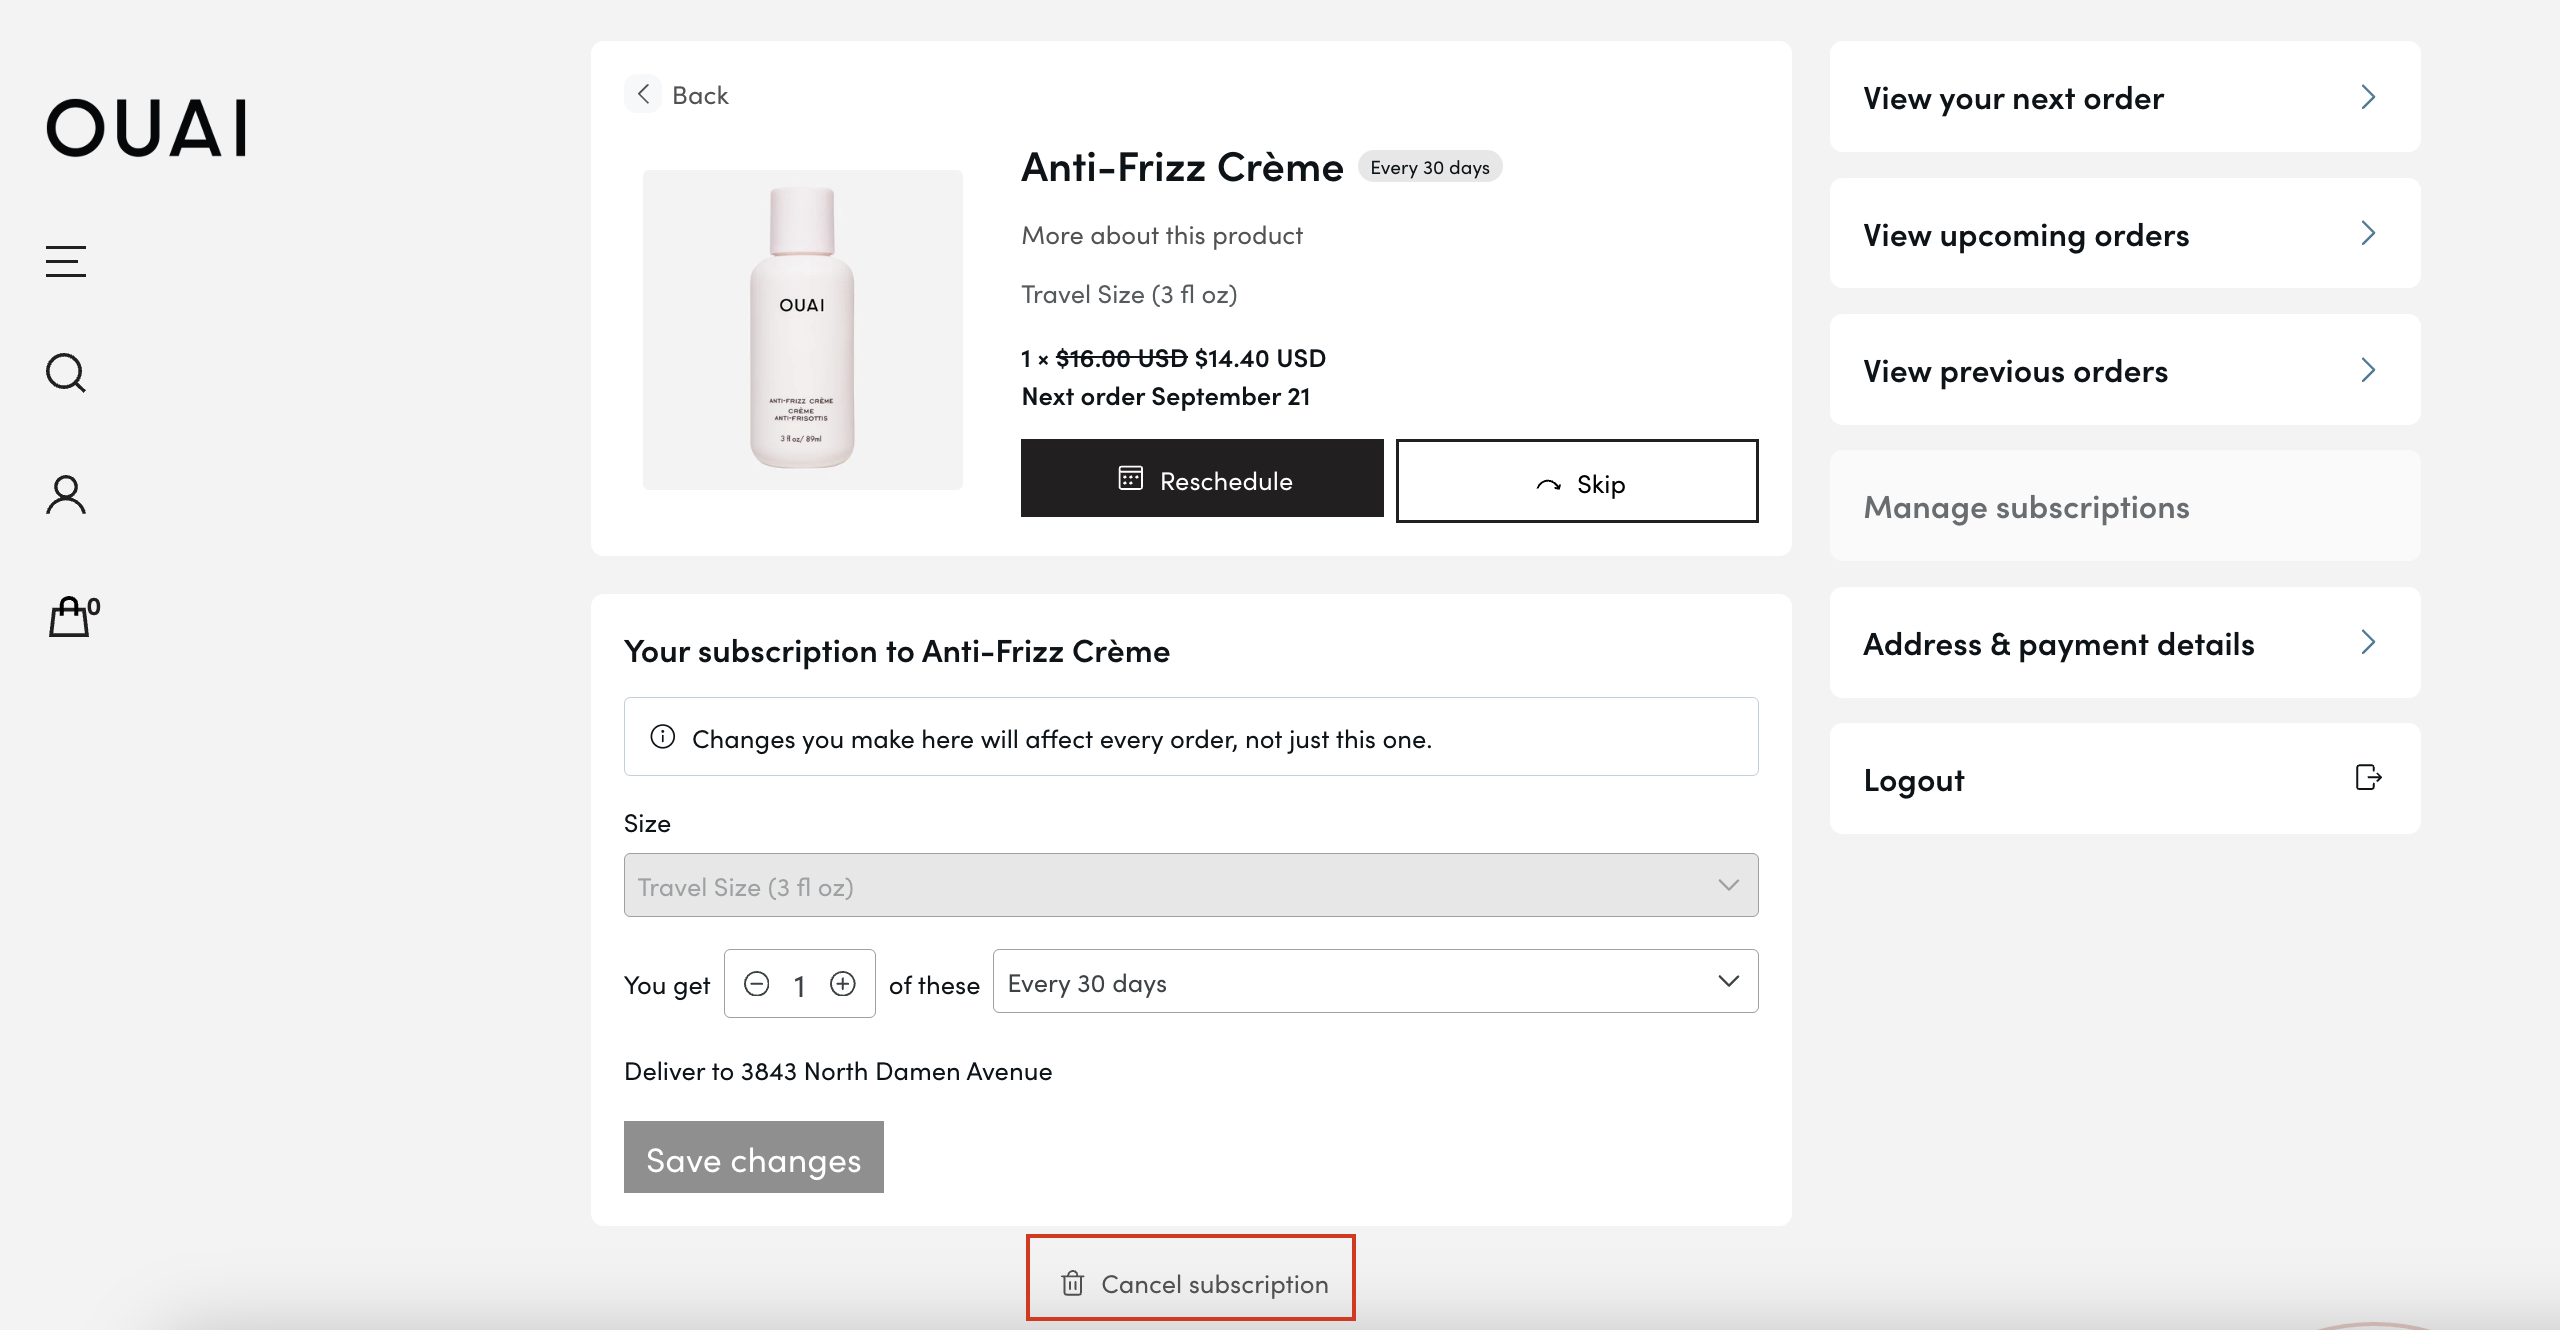Open View your next order

2125,97
